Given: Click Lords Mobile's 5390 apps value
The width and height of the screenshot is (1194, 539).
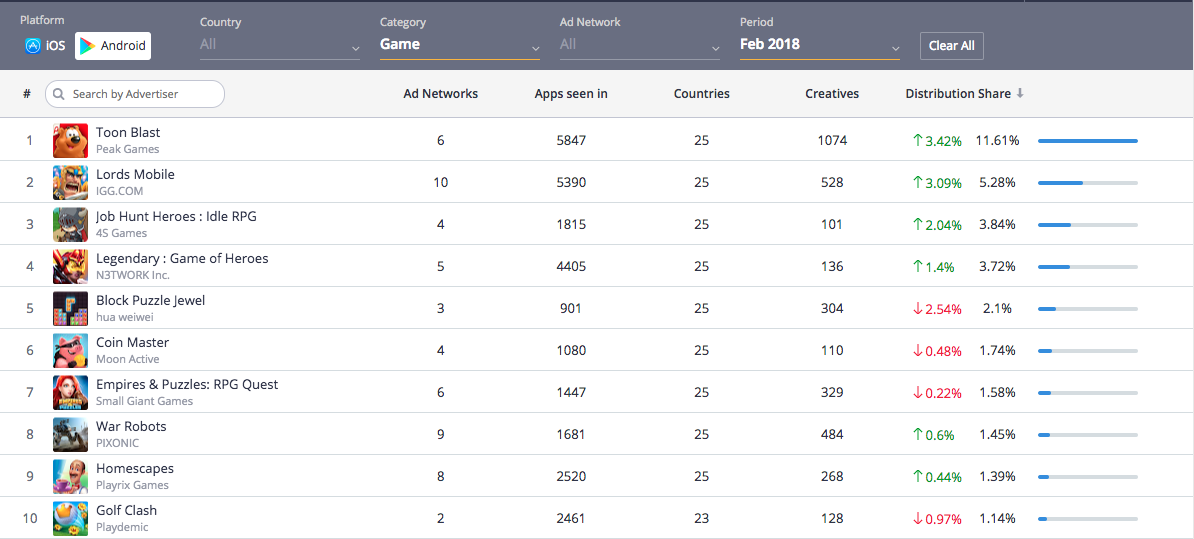Looking at the screenshot, I should [571, 183].
